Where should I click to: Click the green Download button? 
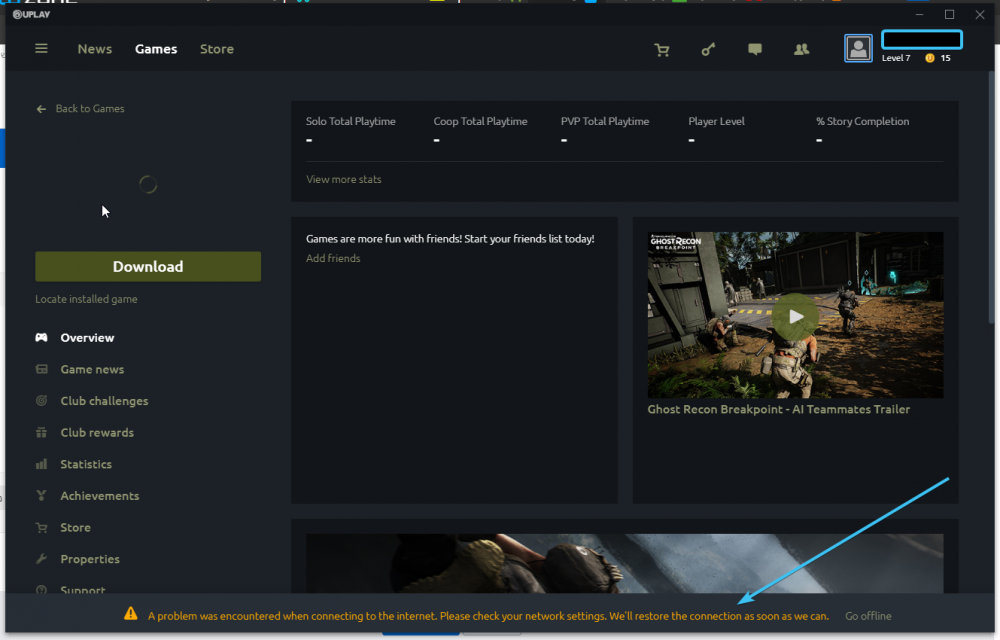(x=148, y=266)
